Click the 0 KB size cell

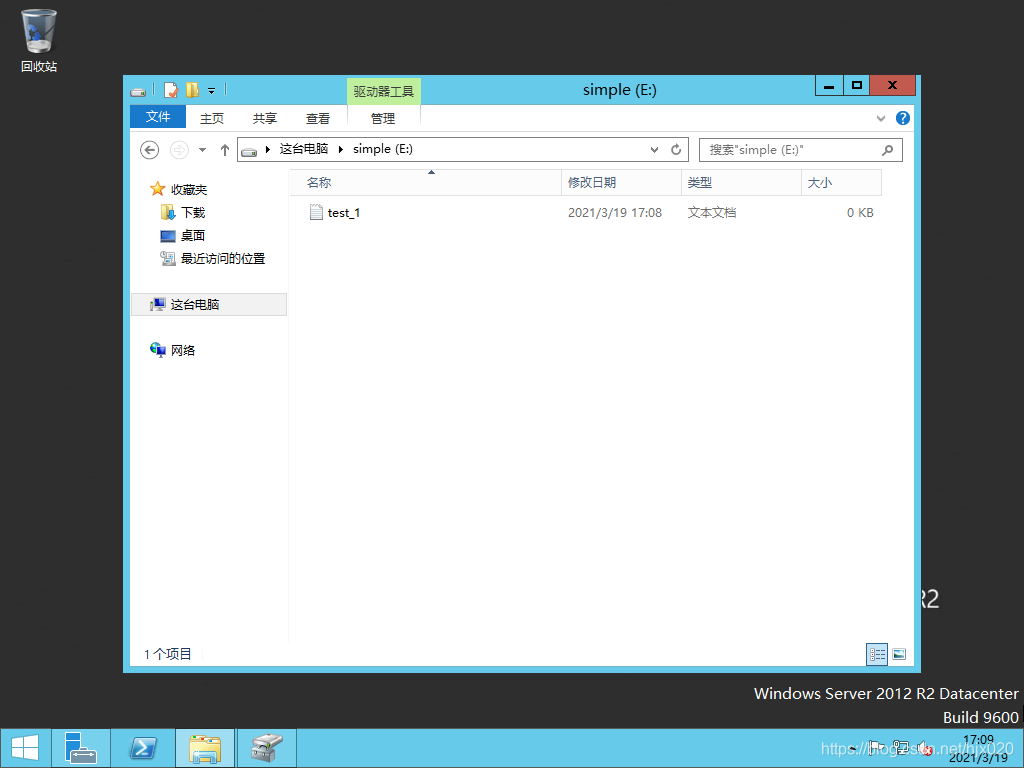(859, 213)
